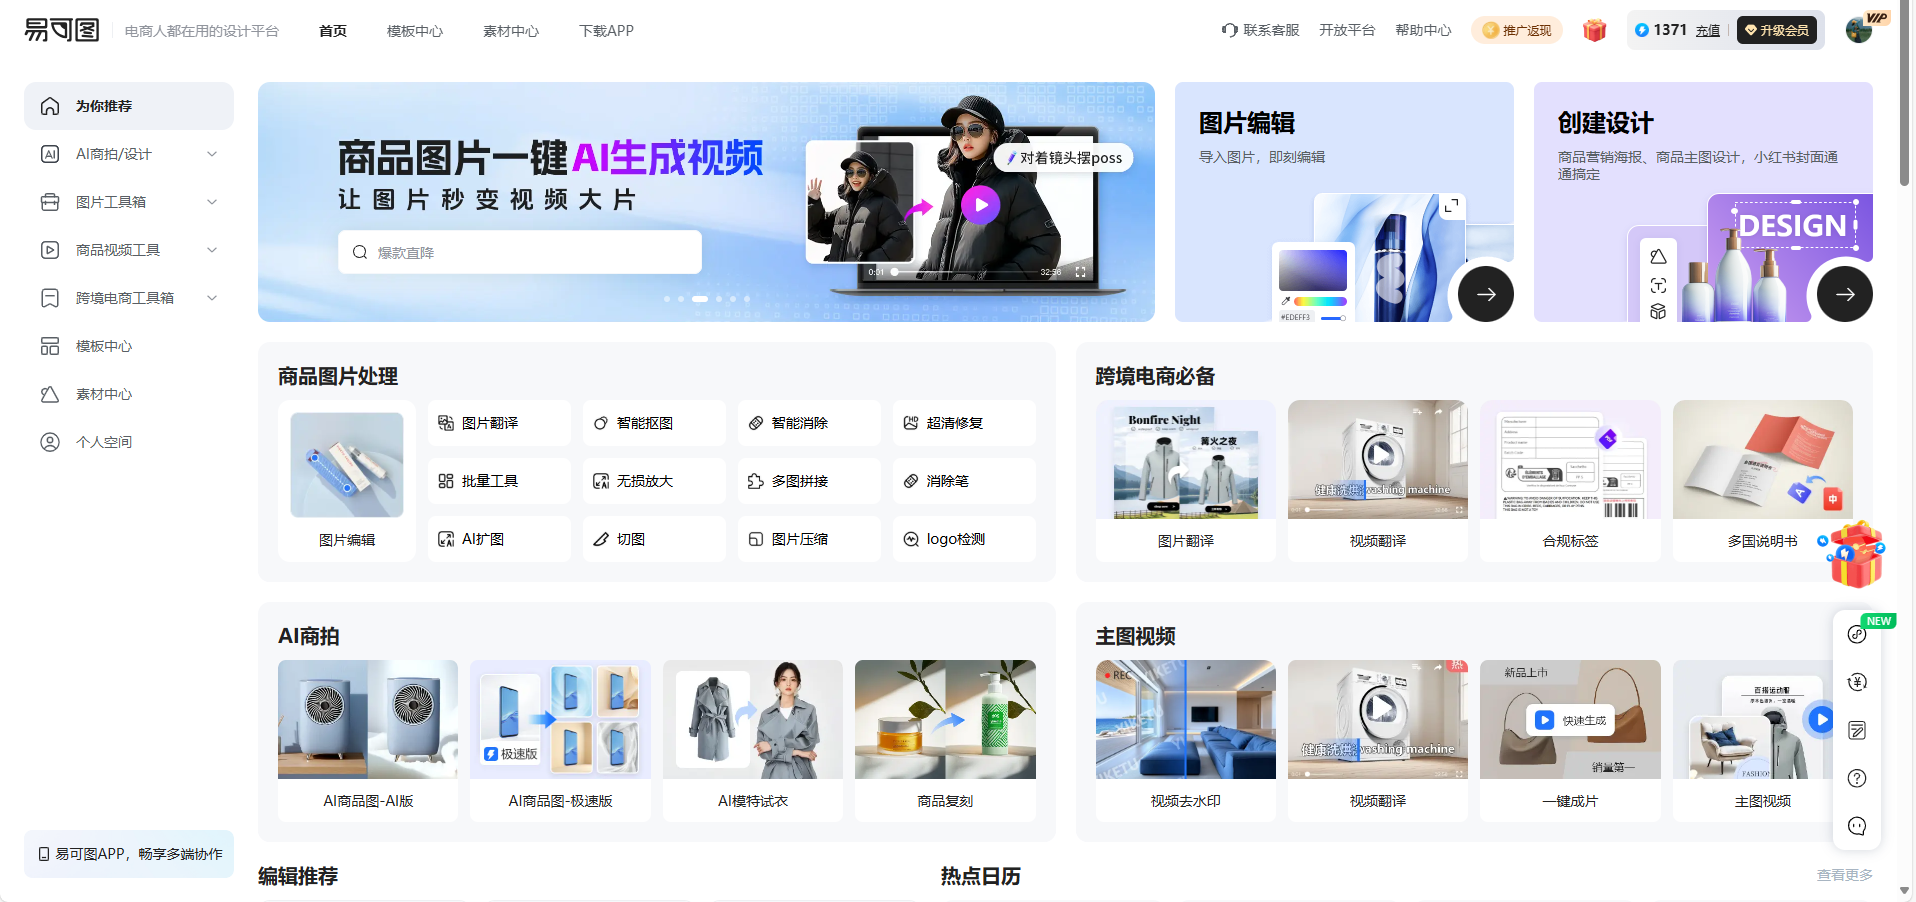Select the 智能抠图 tool
Viewport: 1916px width, 902px height.
click(x=654, y=423)
